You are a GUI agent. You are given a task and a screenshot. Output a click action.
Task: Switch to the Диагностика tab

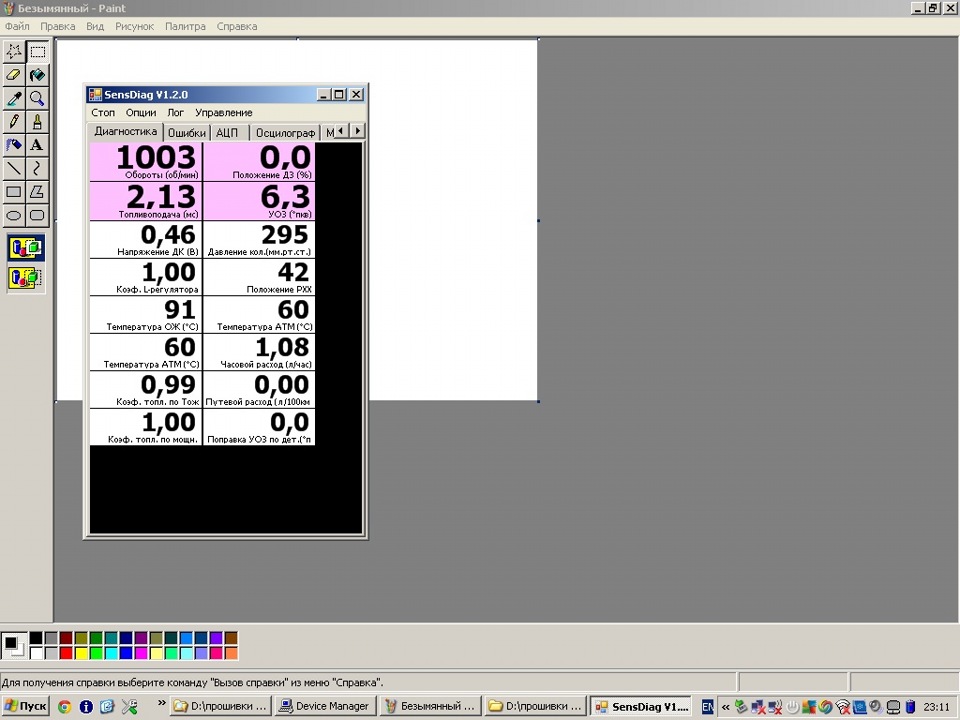click(126, 131)
